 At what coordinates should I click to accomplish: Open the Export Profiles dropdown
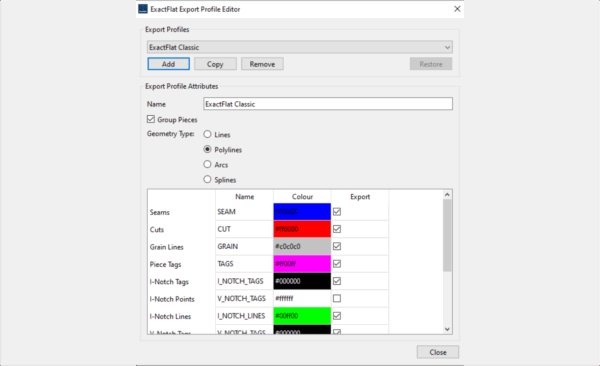[x=300, y=47]
